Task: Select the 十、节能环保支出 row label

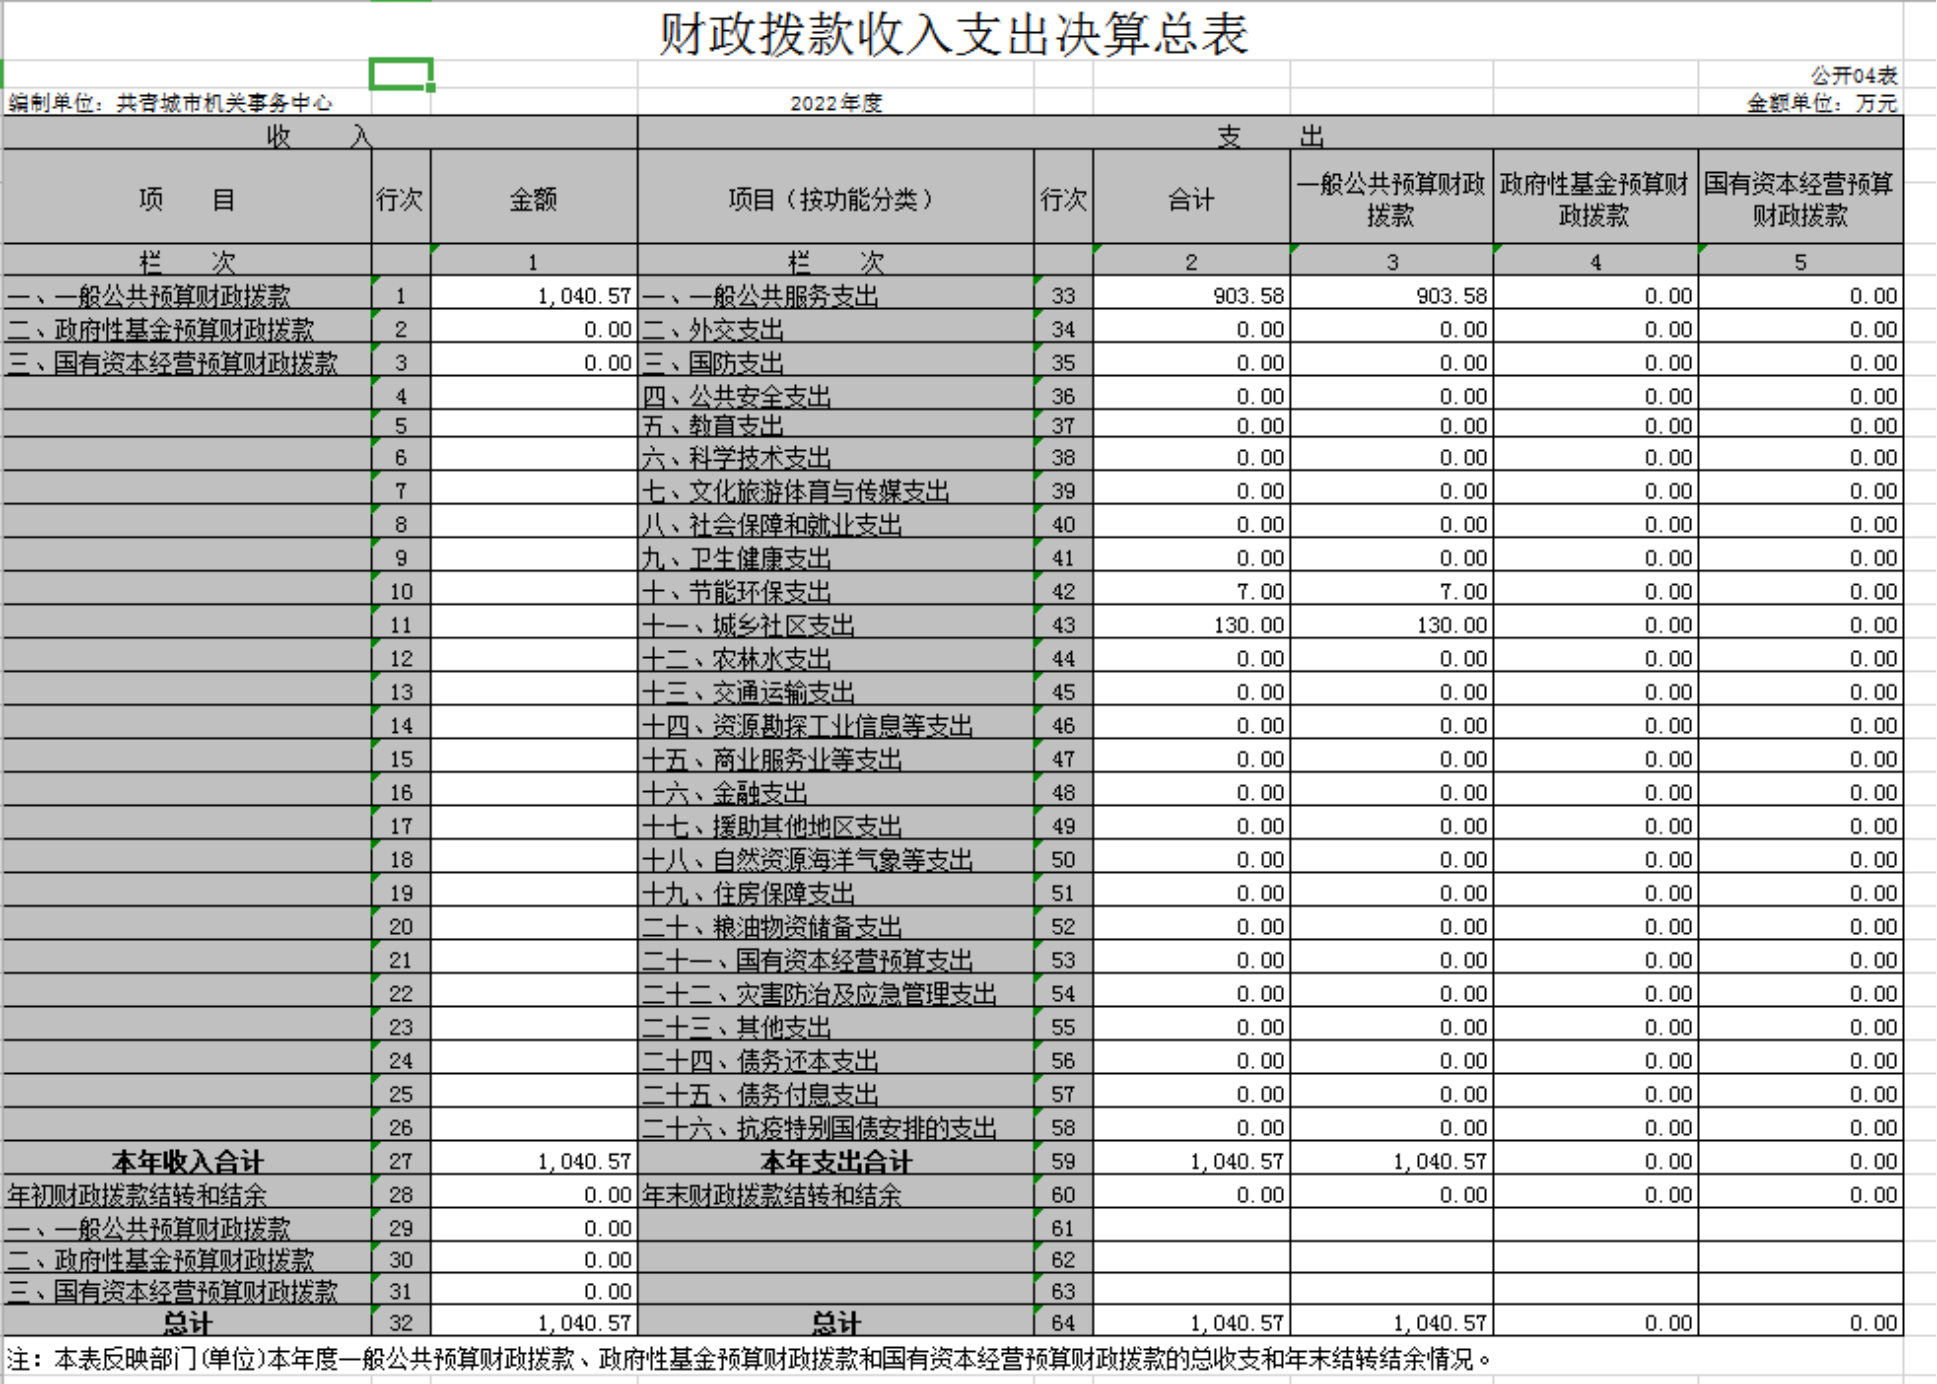Action: [x=737, y=592]
